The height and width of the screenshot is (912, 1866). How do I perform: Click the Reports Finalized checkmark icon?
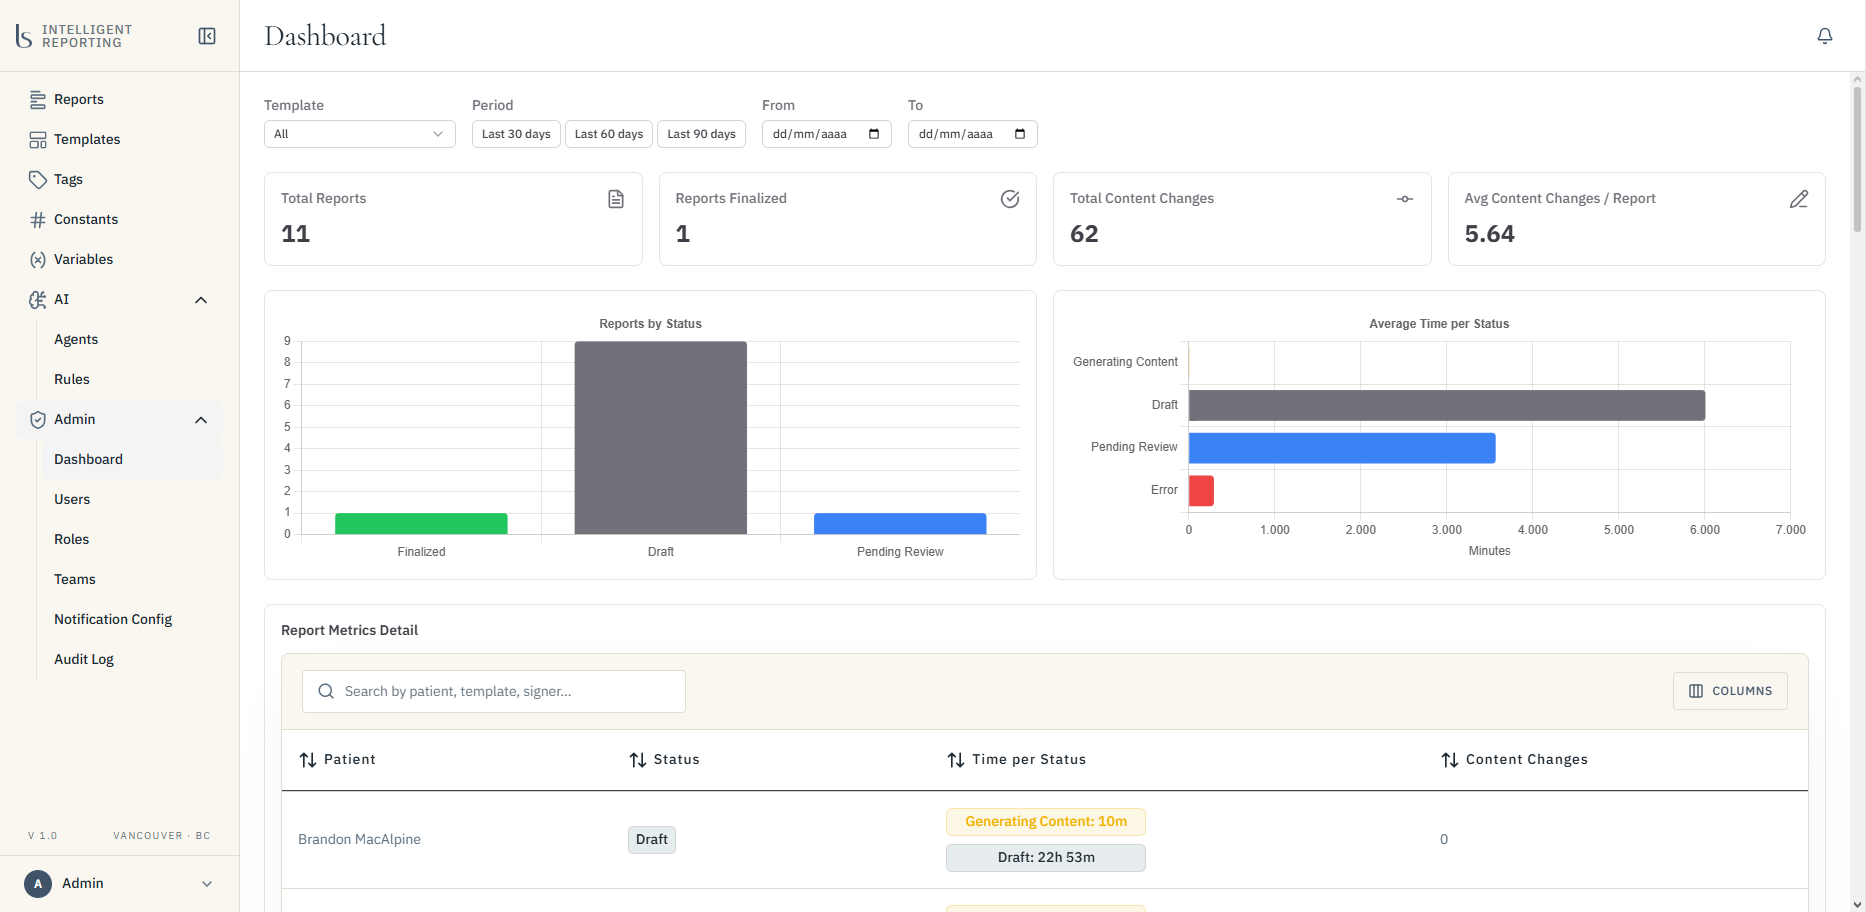pyautogui.click(x=1010, y=199)
